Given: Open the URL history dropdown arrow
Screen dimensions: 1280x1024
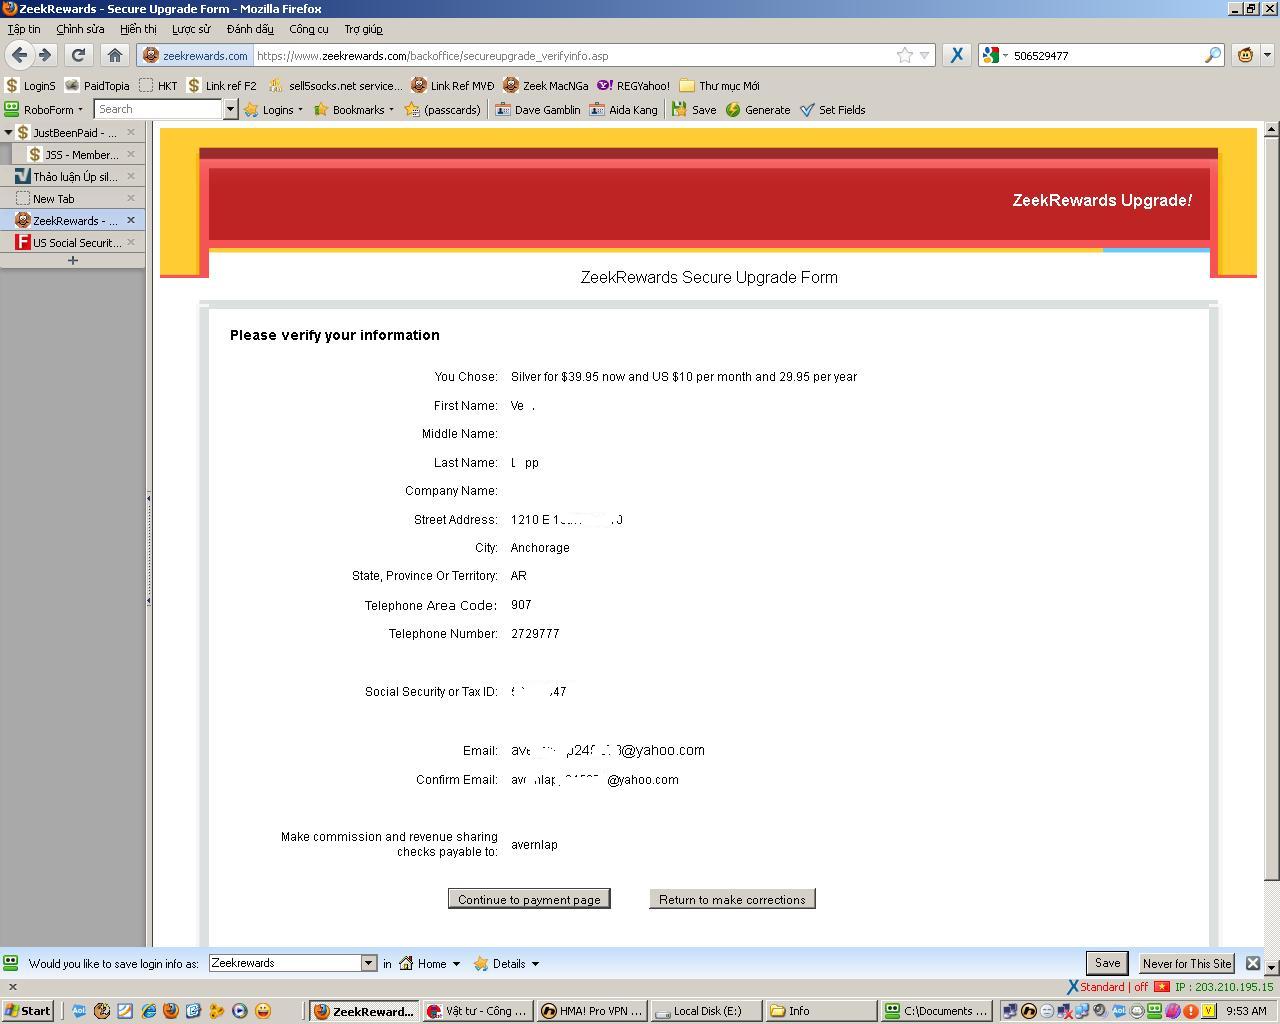Looking at the screenshot, I should pos(925,55).
